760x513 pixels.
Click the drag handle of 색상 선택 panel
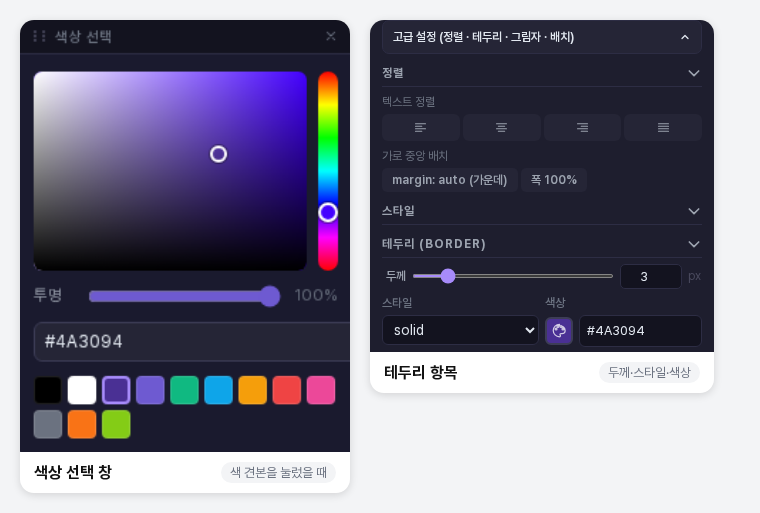(39, 36)
